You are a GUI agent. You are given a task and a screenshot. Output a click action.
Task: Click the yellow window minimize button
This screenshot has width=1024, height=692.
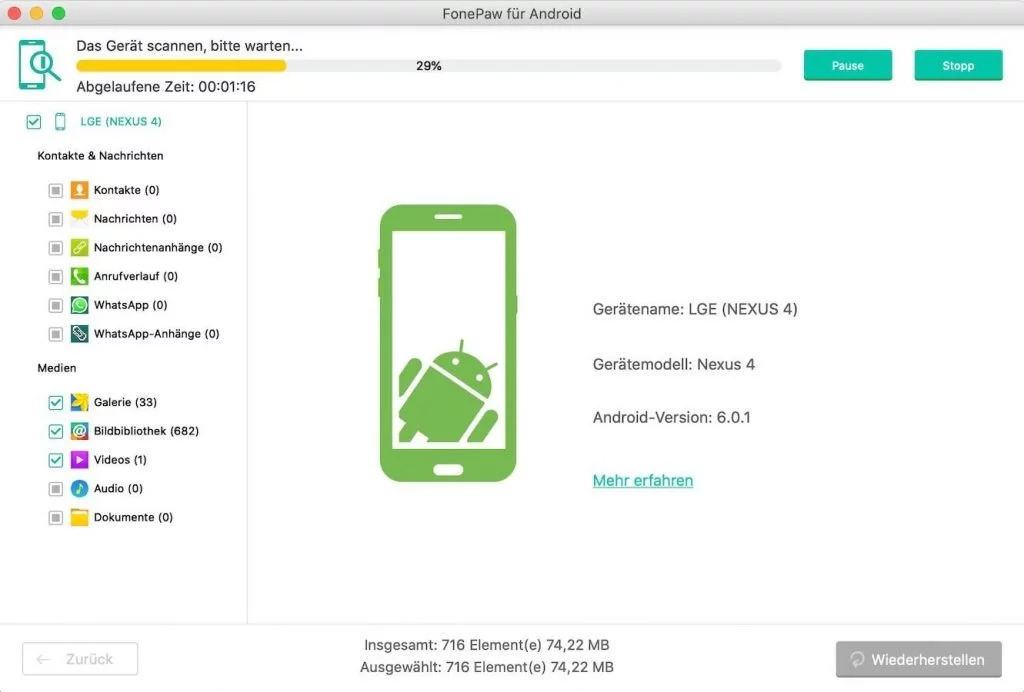[x=37, y=13]
